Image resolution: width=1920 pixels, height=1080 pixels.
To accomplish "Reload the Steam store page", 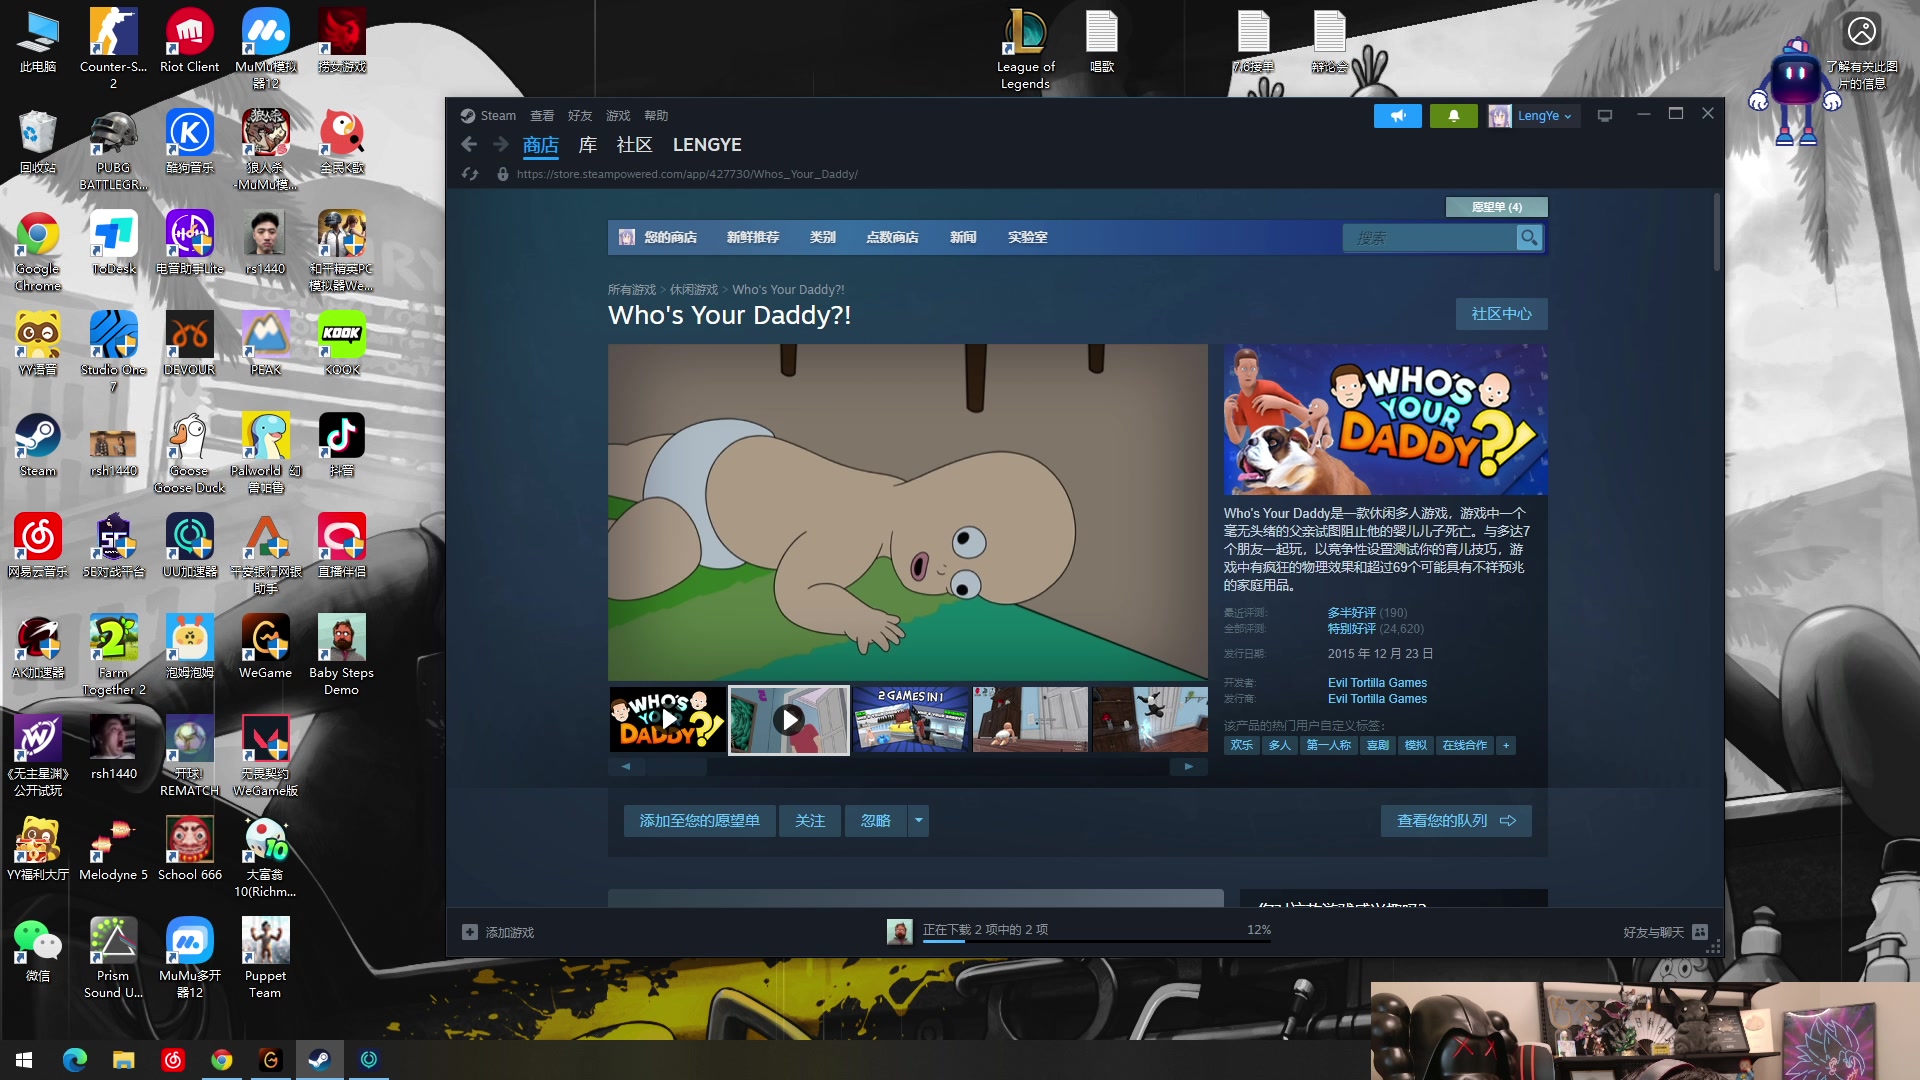I will tap(470, 174).
